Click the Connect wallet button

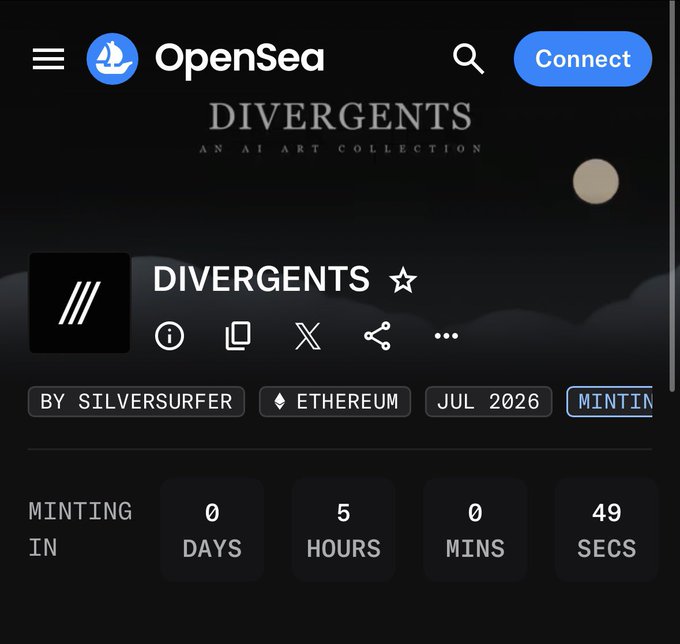click(583, 59)
